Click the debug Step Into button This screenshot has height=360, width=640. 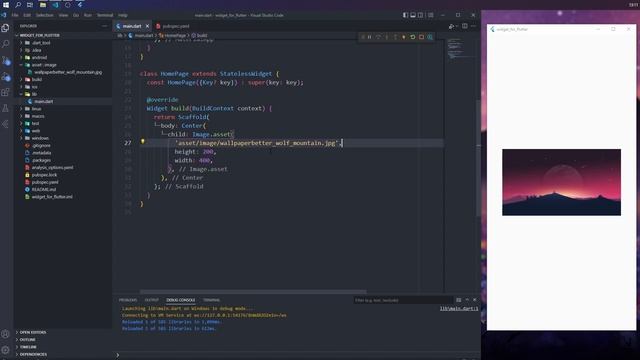[x=387, y=37]
